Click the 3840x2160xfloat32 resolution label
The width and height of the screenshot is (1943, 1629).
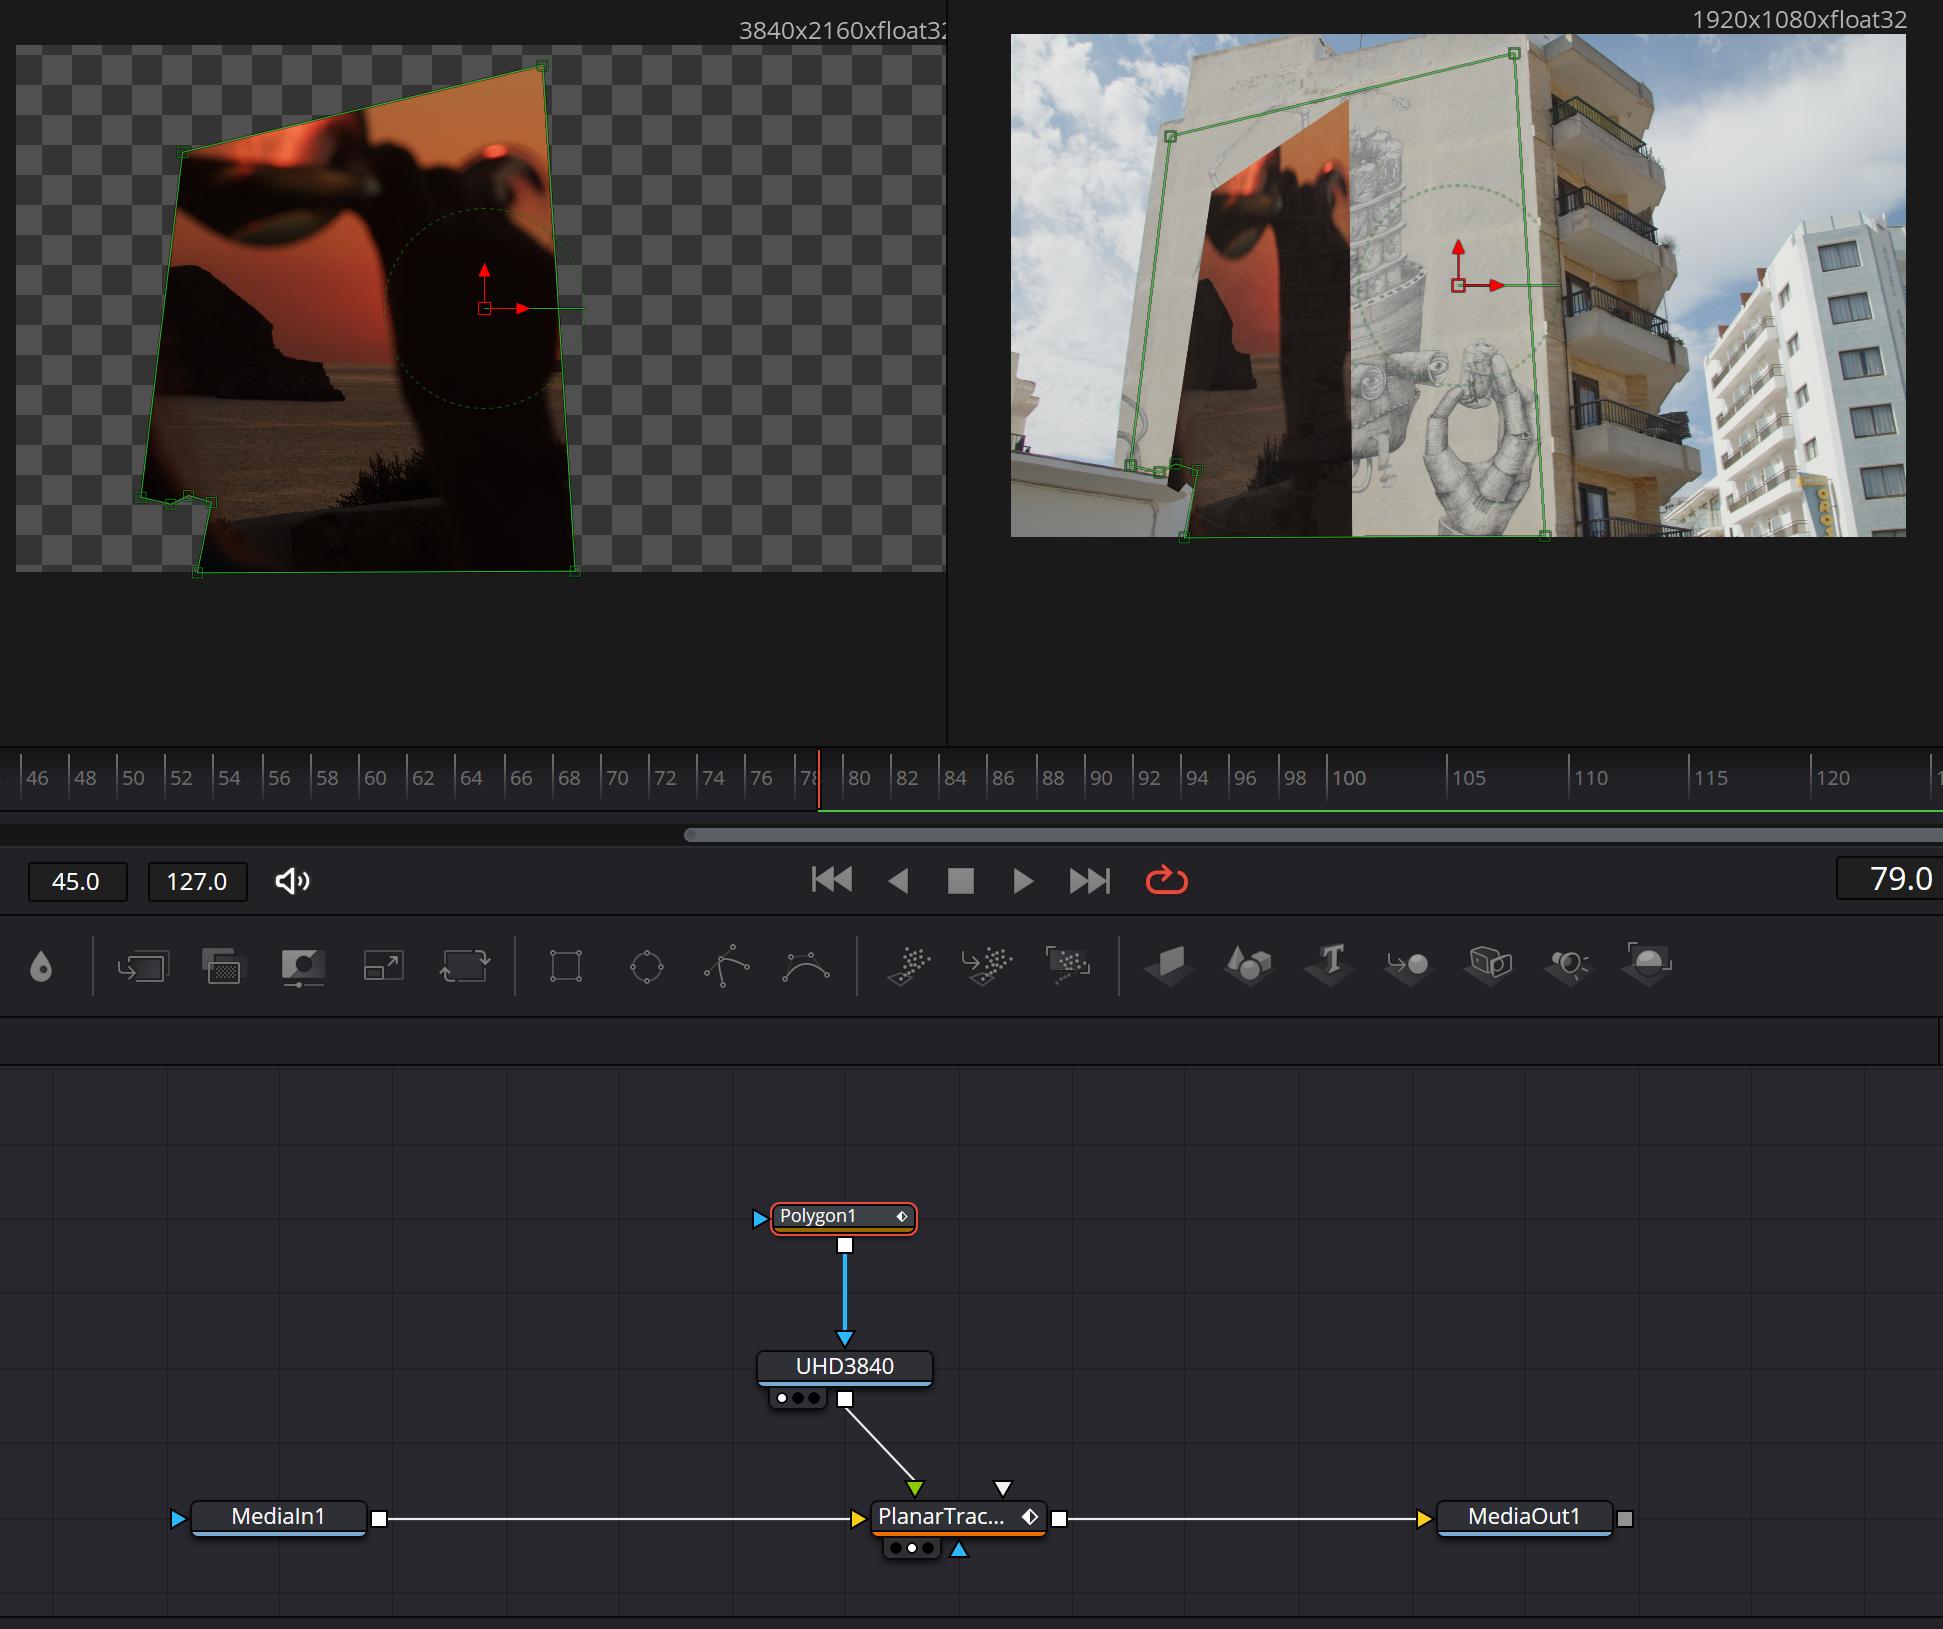coord(843,31)
